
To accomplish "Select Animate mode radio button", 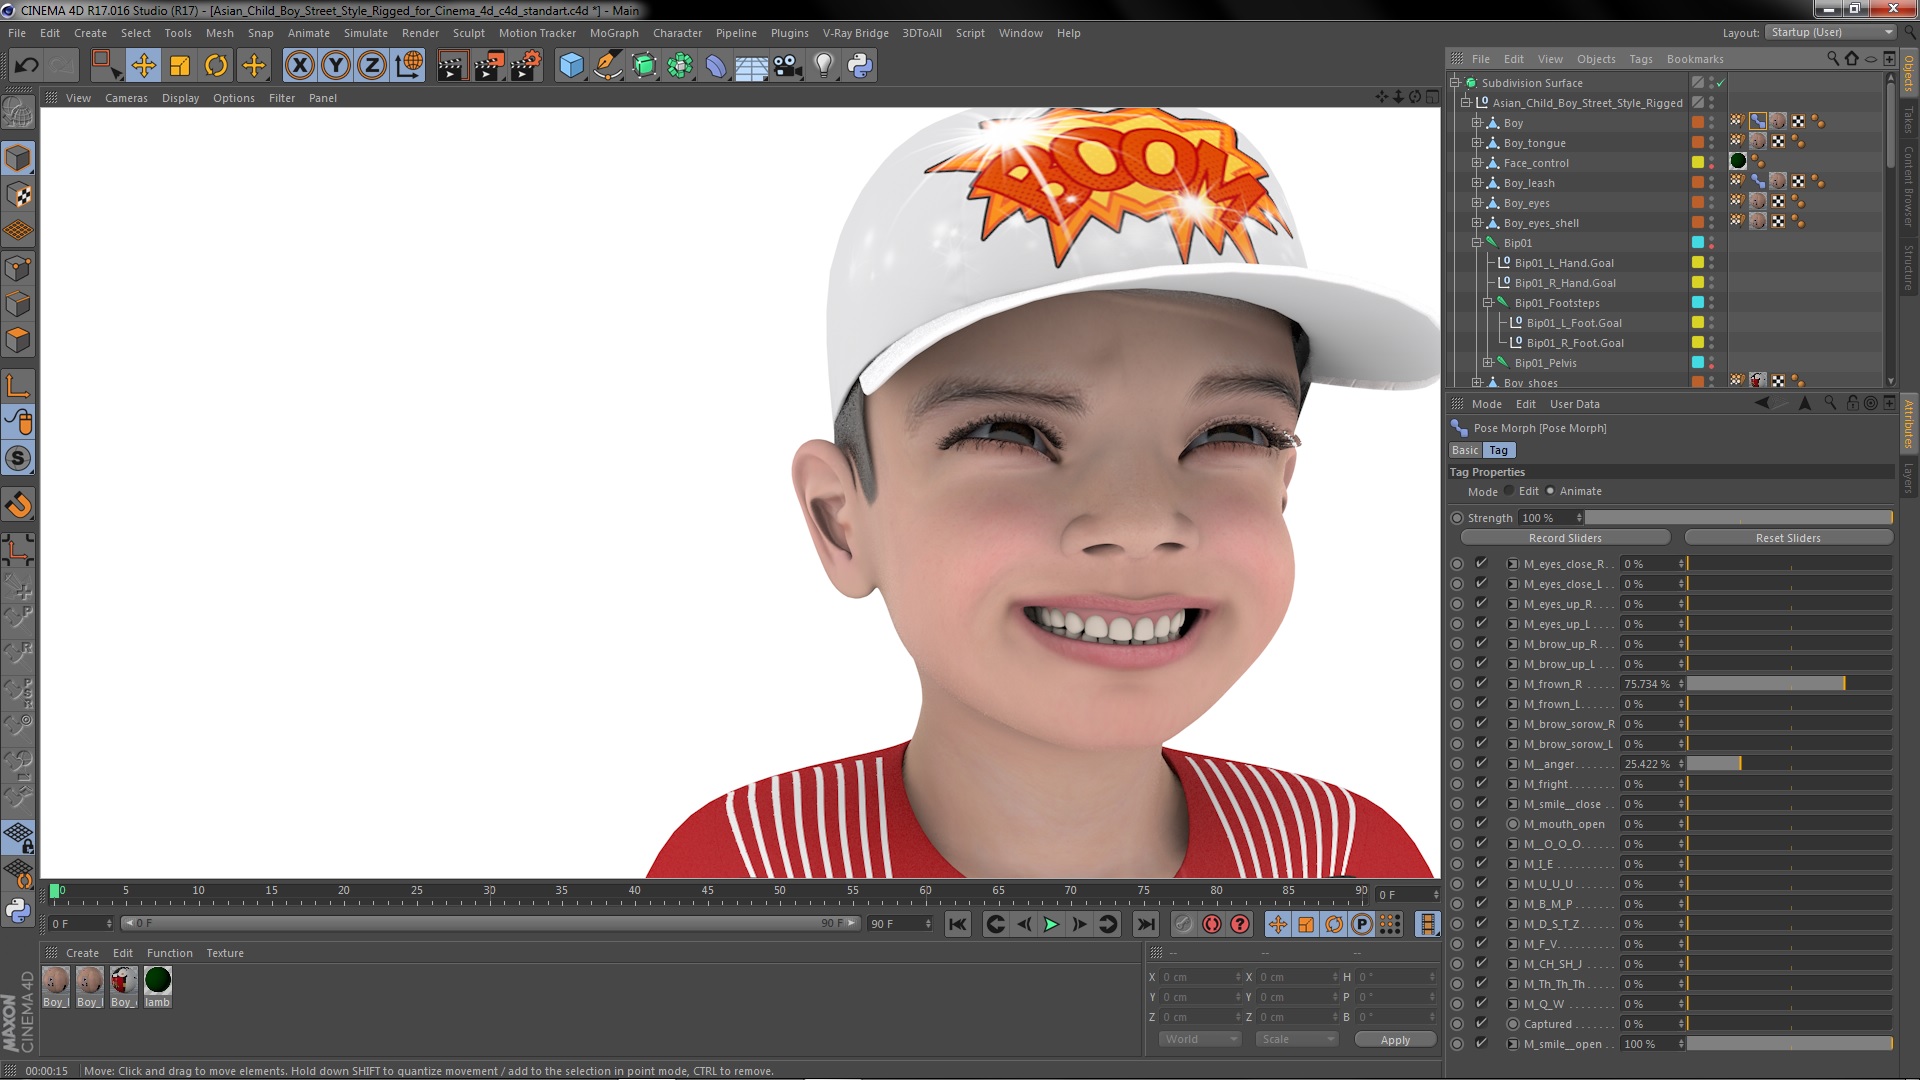I will [1550, 491].
